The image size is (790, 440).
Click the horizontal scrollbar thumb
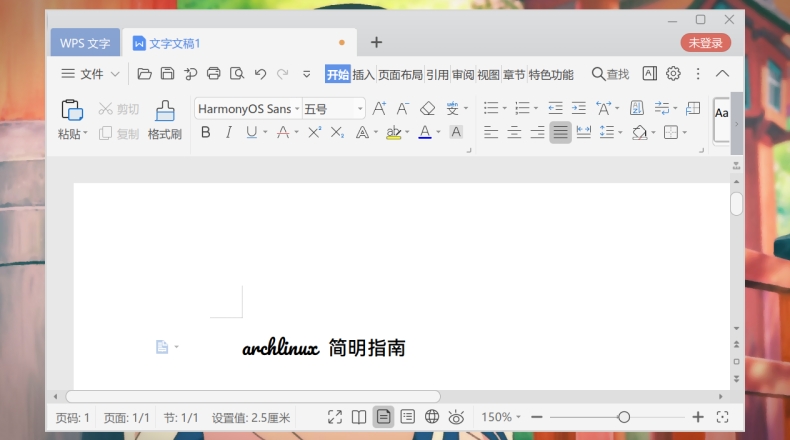[x=253, y=397]
